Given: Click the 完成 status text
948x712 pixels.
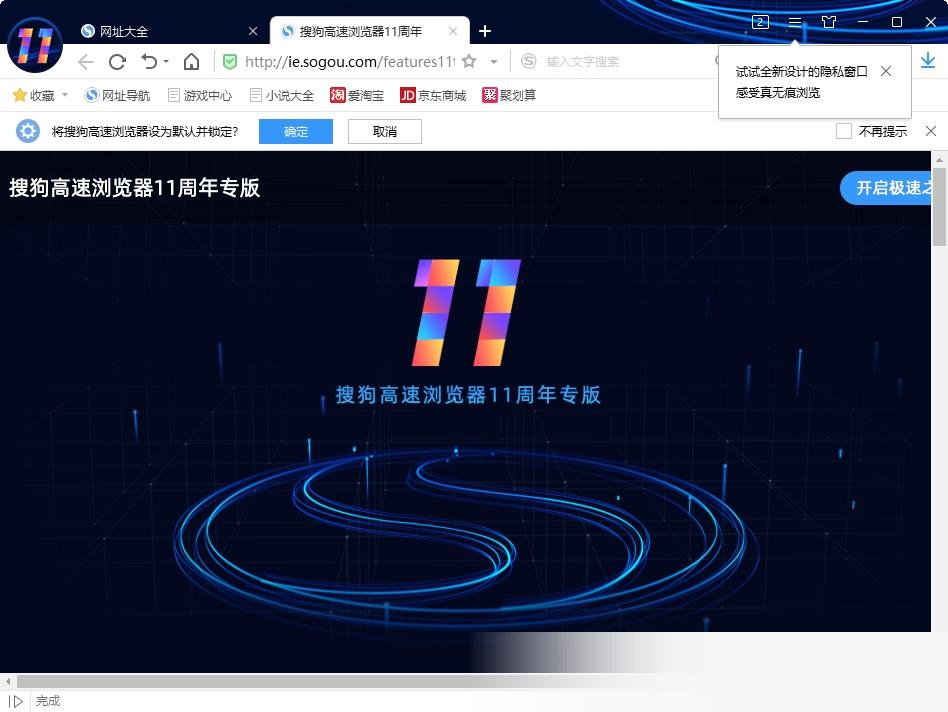Looking at the screenshot, I should [48, 701].
